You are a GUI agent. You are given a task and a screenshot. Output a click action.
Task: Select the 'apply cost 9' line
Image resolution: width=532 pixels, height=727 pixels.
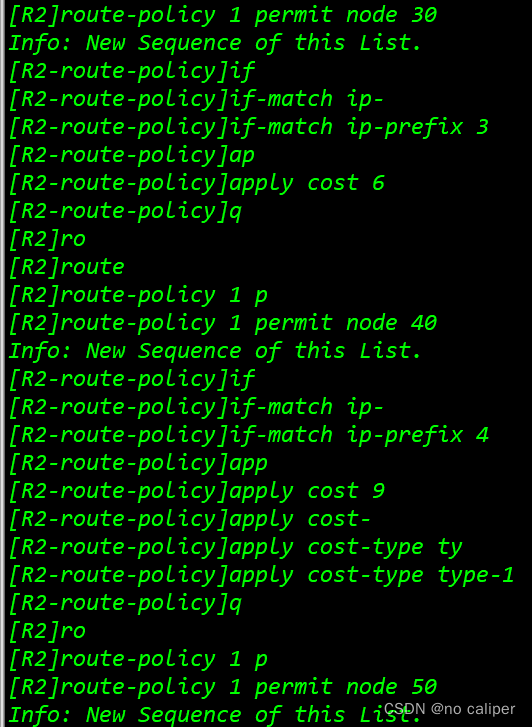[197, 492]
